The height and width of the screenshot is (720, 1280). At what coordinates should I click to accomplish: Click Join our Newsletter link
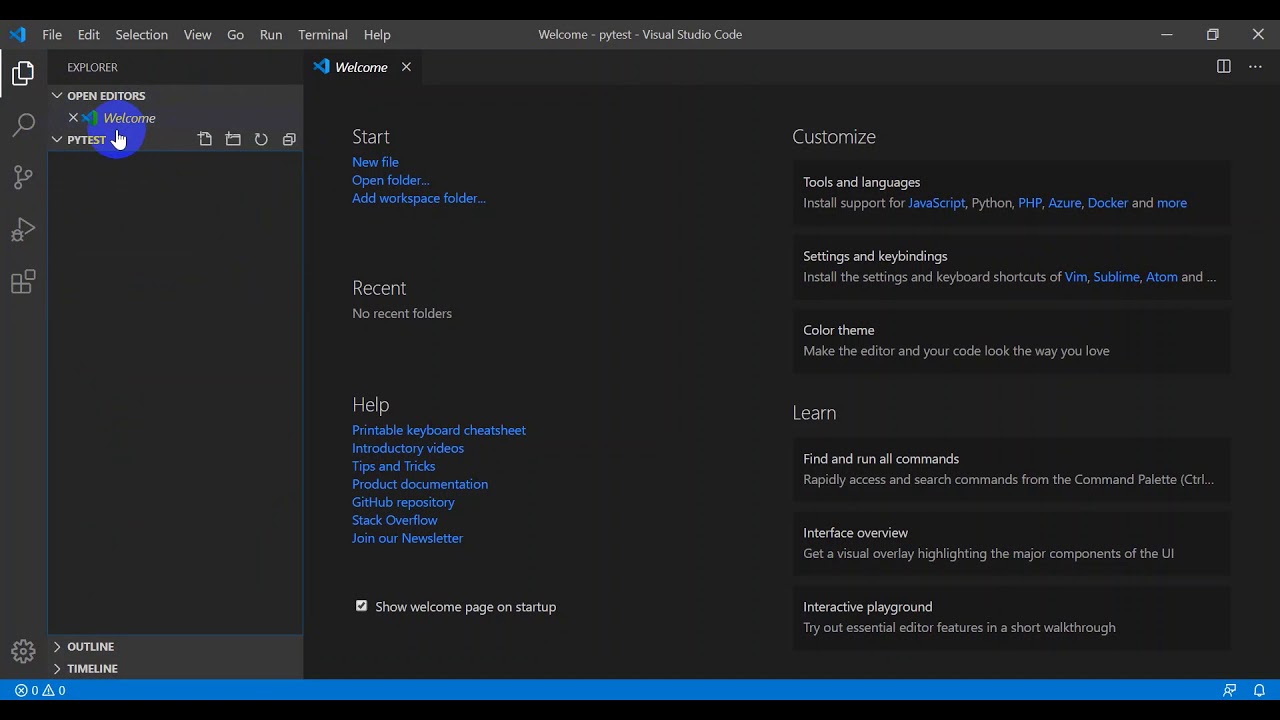(407, 538)
